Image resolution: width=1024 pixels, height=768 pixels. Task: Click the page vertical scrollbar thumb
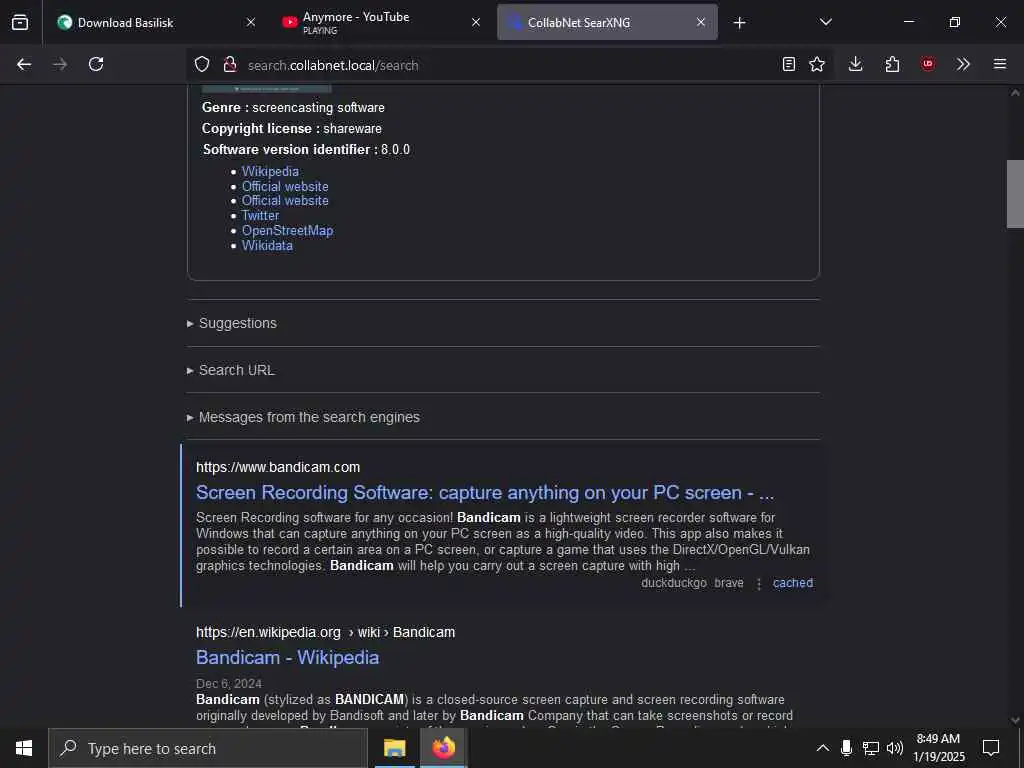pyautogui.click(x=1015, y=194)
